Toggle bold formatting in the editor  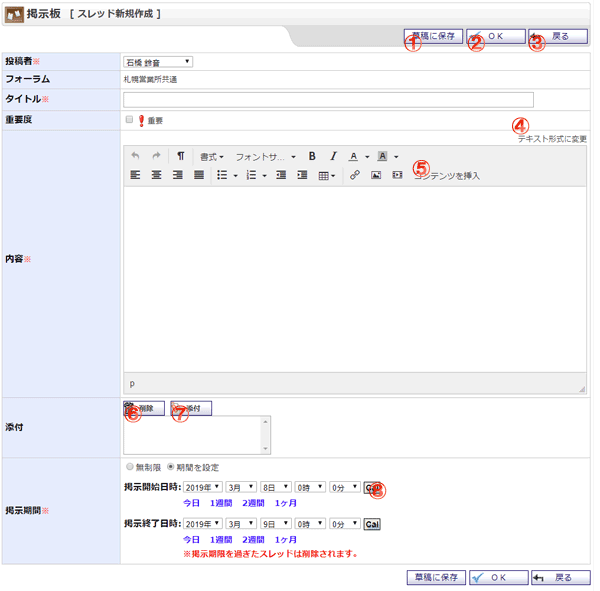[x=312, y=157]
